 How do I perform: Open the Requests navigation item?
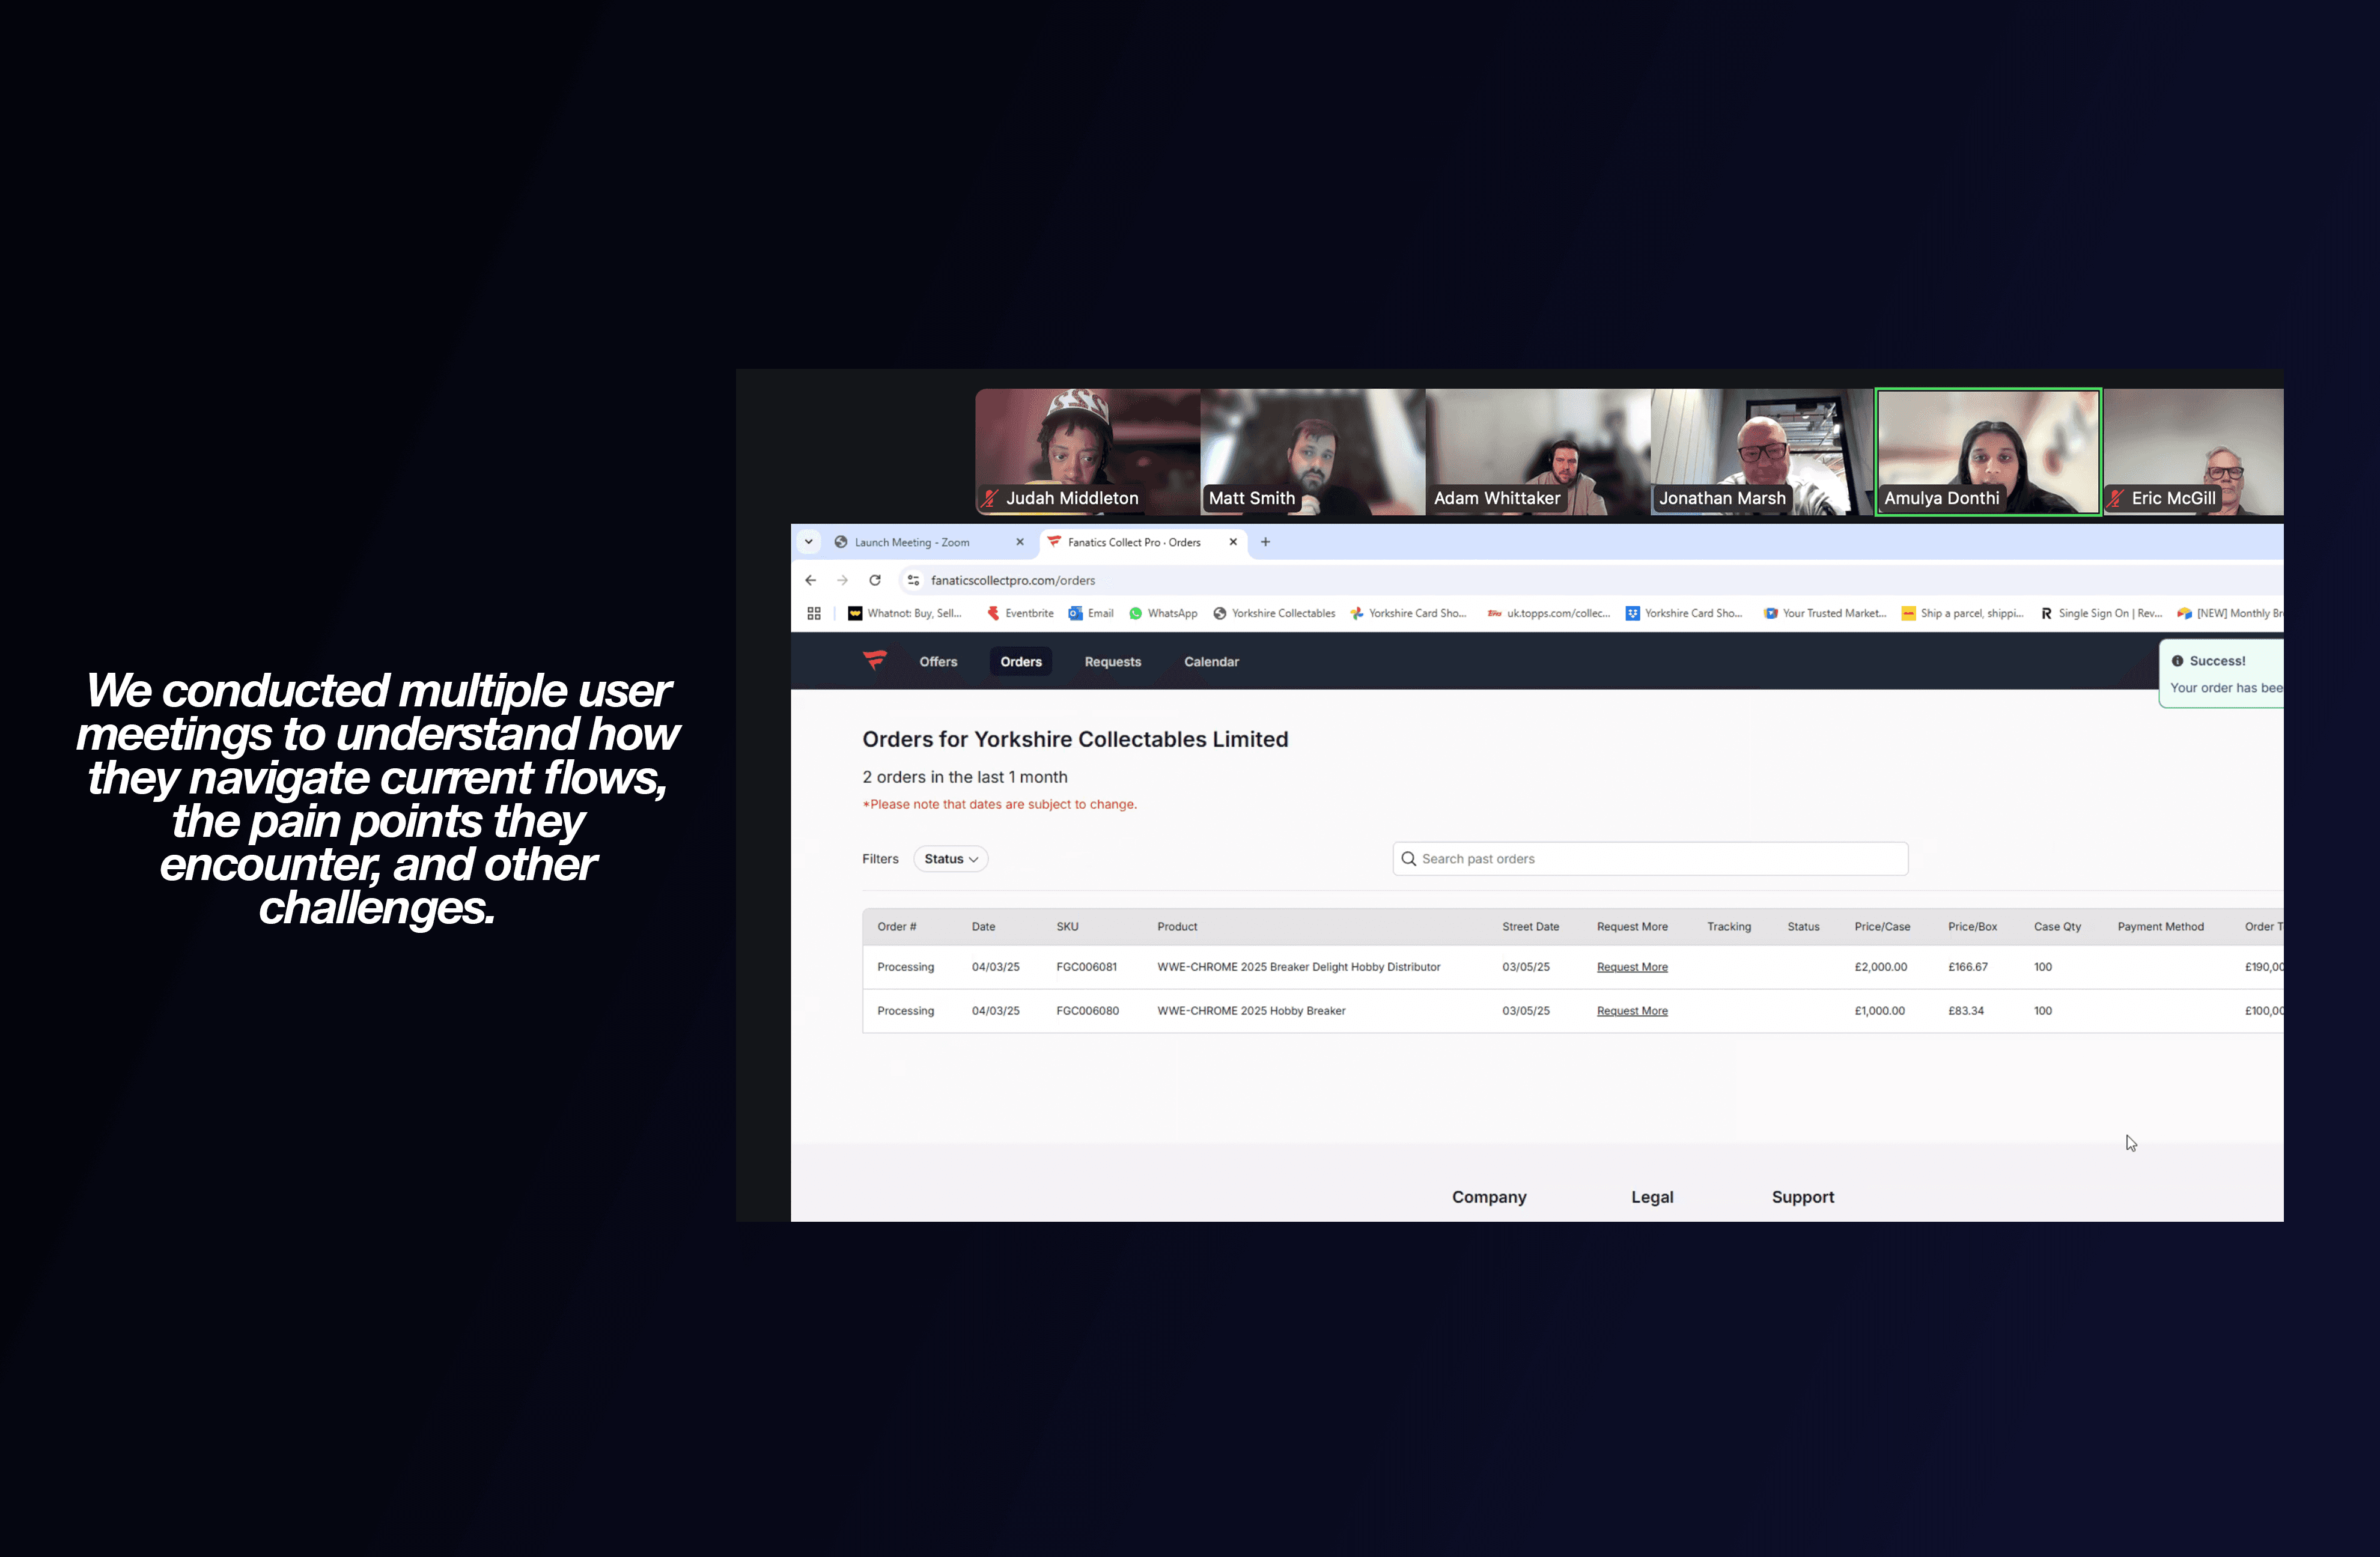1112,662
